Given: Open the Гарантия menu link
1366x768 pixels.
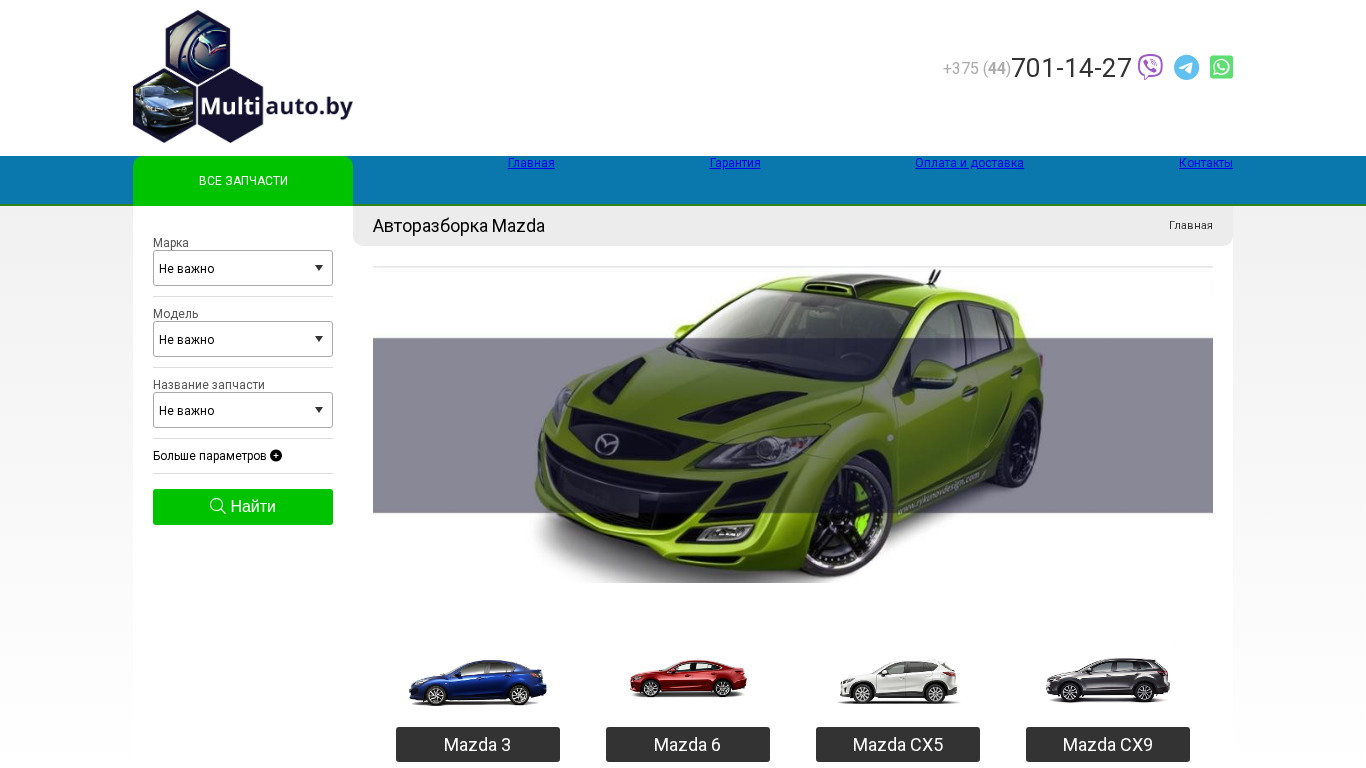Looking at the screenshot, I should pos(735,163).
